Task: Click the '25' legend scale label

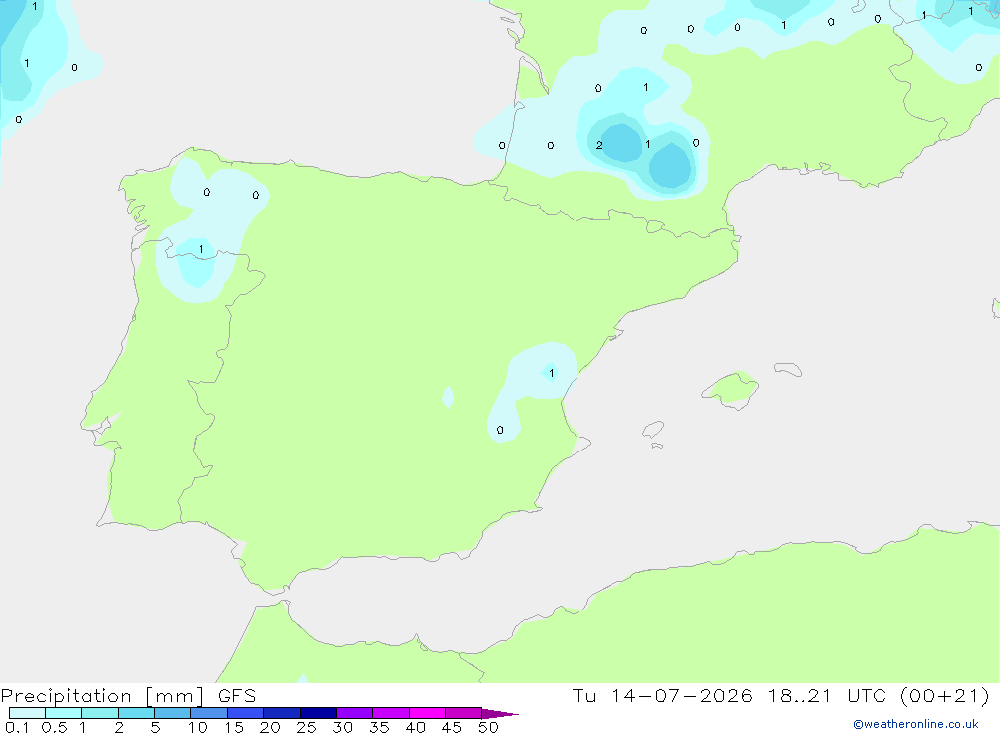Action: click(x=306, y=727)
